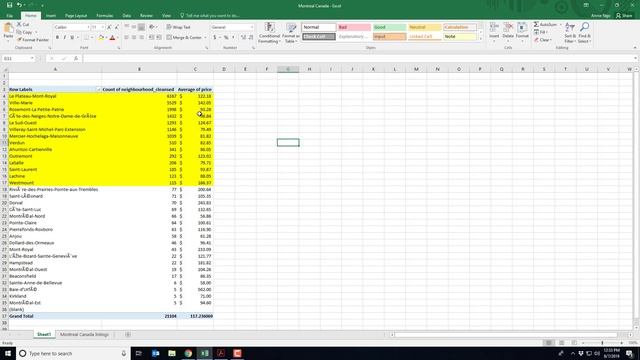Click the AutoSum sigma icon
This screenshot has height=360, width=640.
536,24
